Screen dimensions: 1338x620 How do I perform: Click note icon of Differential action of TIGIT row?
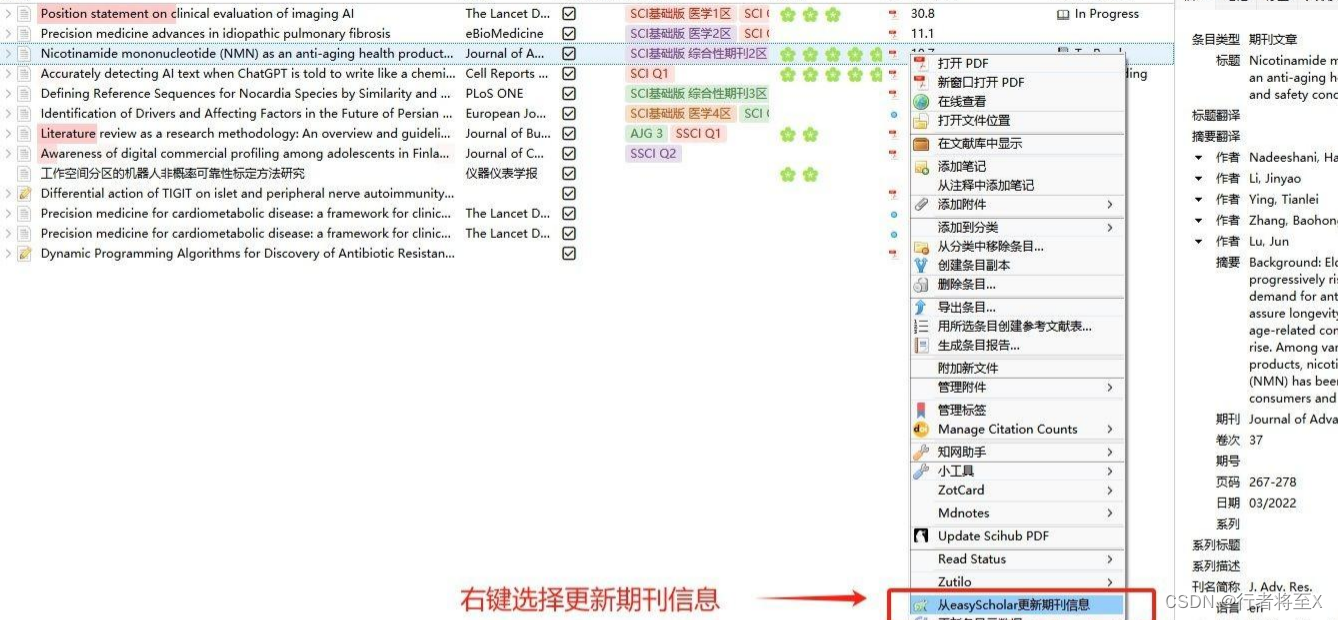25,193
